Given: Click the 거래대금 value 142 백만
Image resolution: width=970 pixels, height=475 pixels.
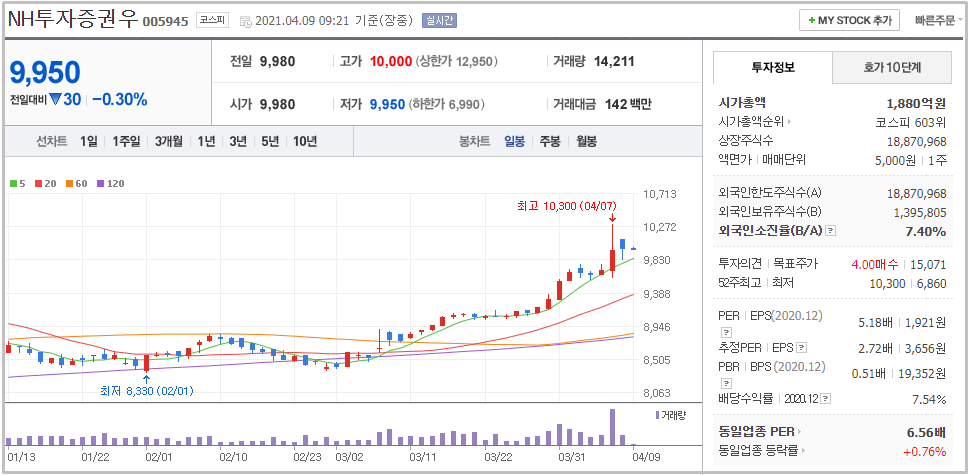Looking at the screenshot, I should coord(629,104).
